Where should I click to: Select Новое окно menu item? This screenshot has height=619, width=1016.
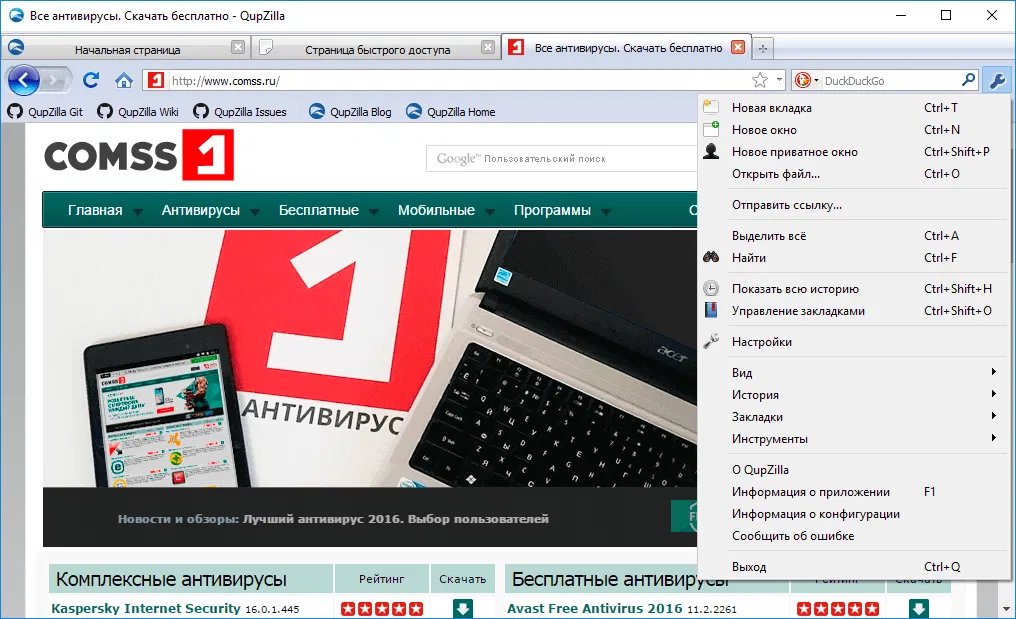[x=854, y=130]
